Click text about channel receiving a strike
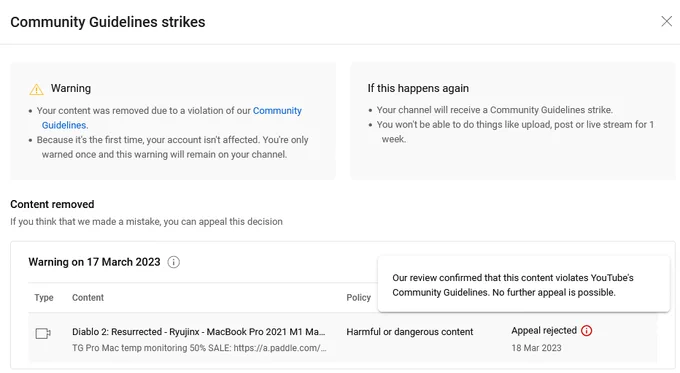The image size is (680, 373). pos(494,110)
